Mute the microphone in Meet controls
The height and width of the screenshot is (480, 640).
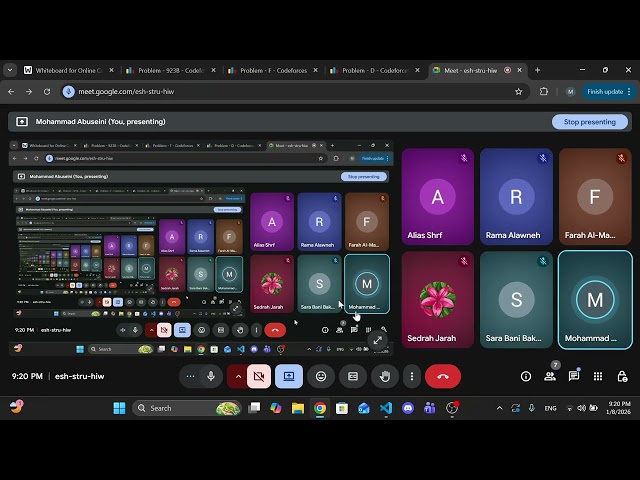[x=211, y=376]
